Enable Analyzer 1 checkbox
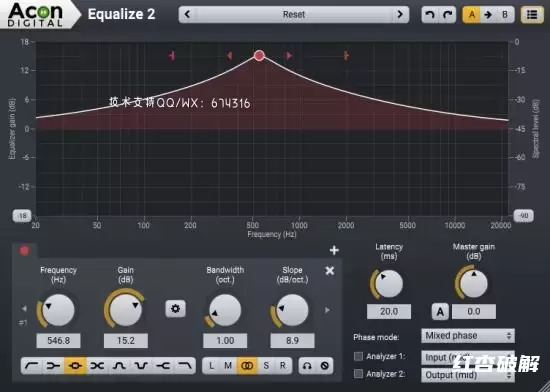Viewport: 550px width, 392px height. click(358, 356)
